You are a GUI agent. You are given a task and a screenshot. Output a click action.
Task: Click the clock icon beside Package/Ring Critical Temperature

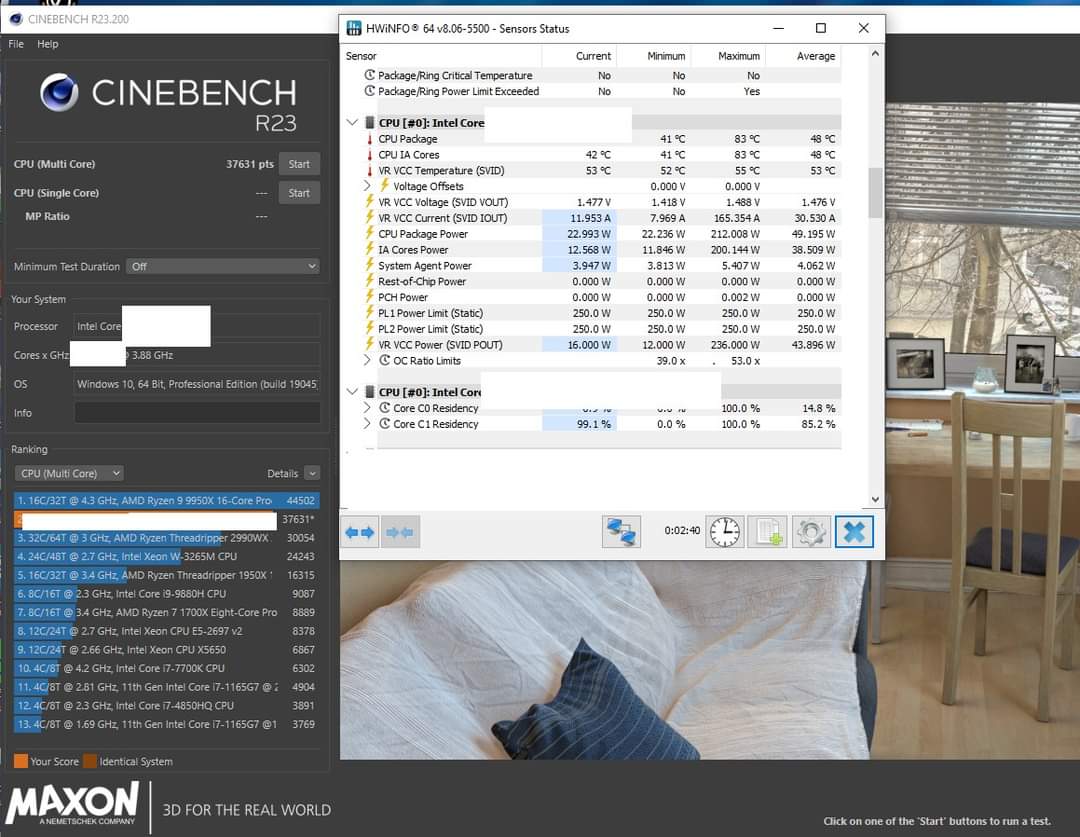click(x=370, y=75)
